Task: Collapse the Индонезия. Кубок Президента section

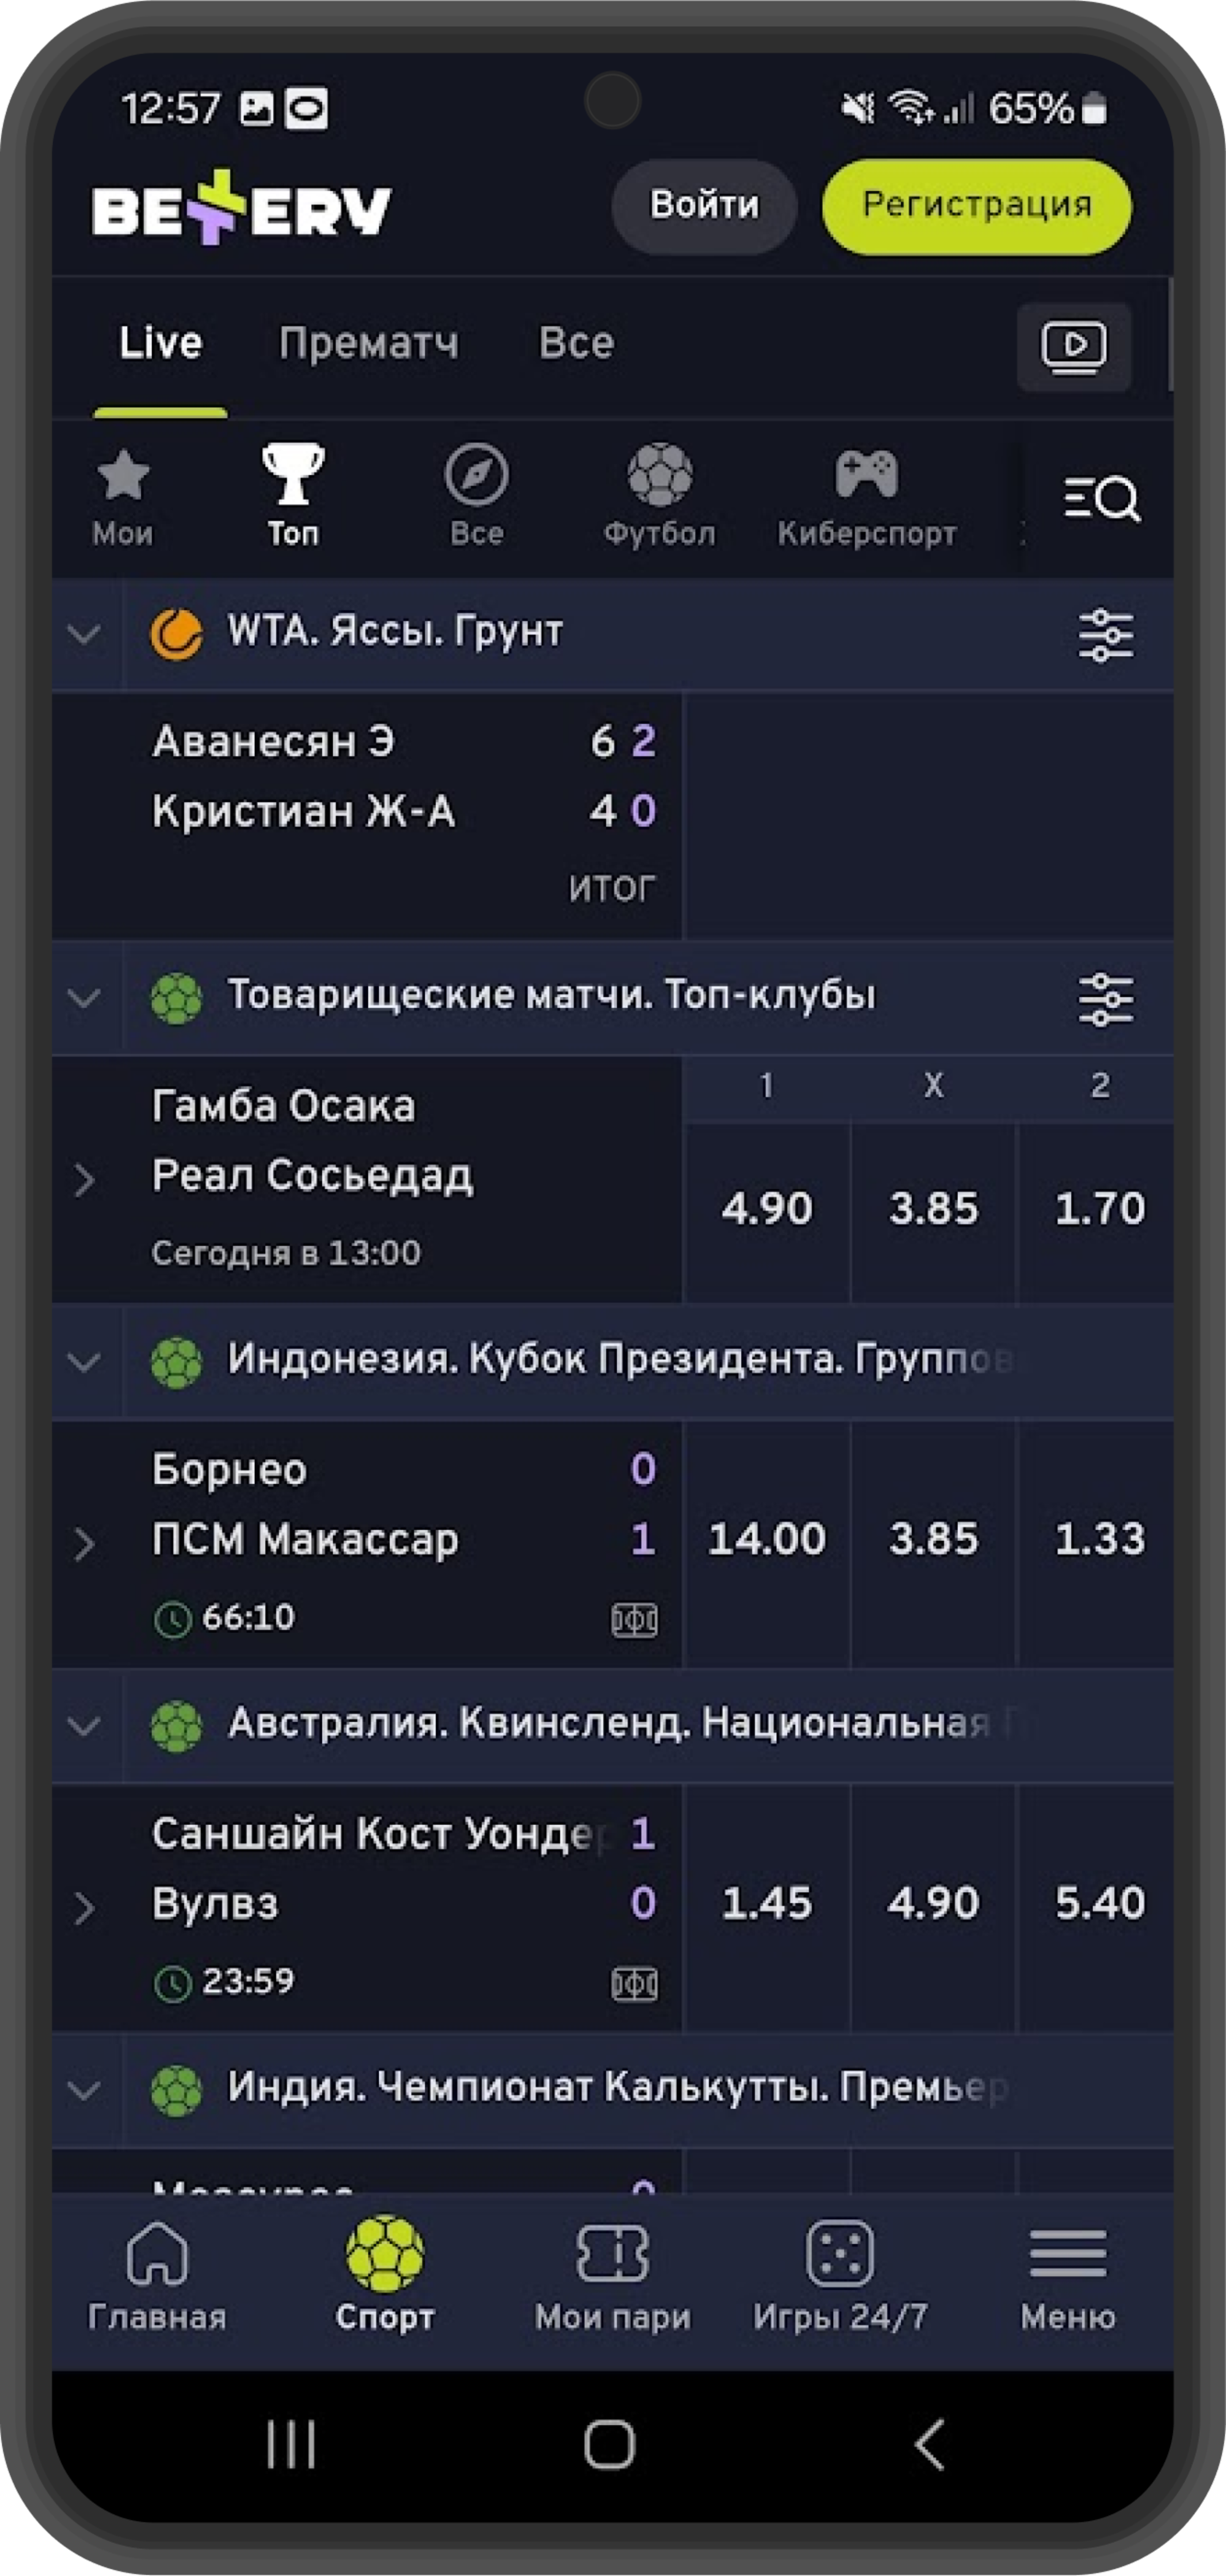Action: [85, 1362]
